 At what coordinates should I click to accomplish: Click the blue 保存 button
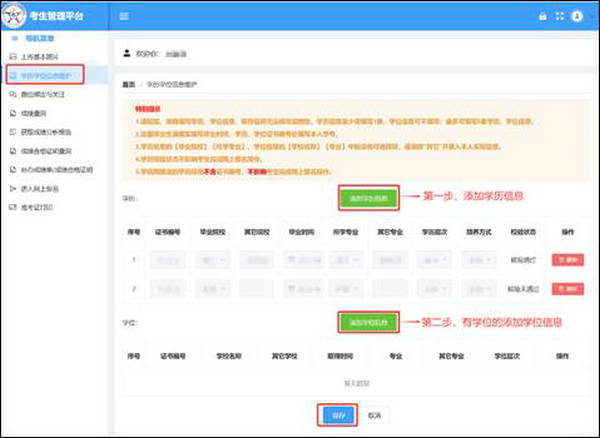coord(339,414)
